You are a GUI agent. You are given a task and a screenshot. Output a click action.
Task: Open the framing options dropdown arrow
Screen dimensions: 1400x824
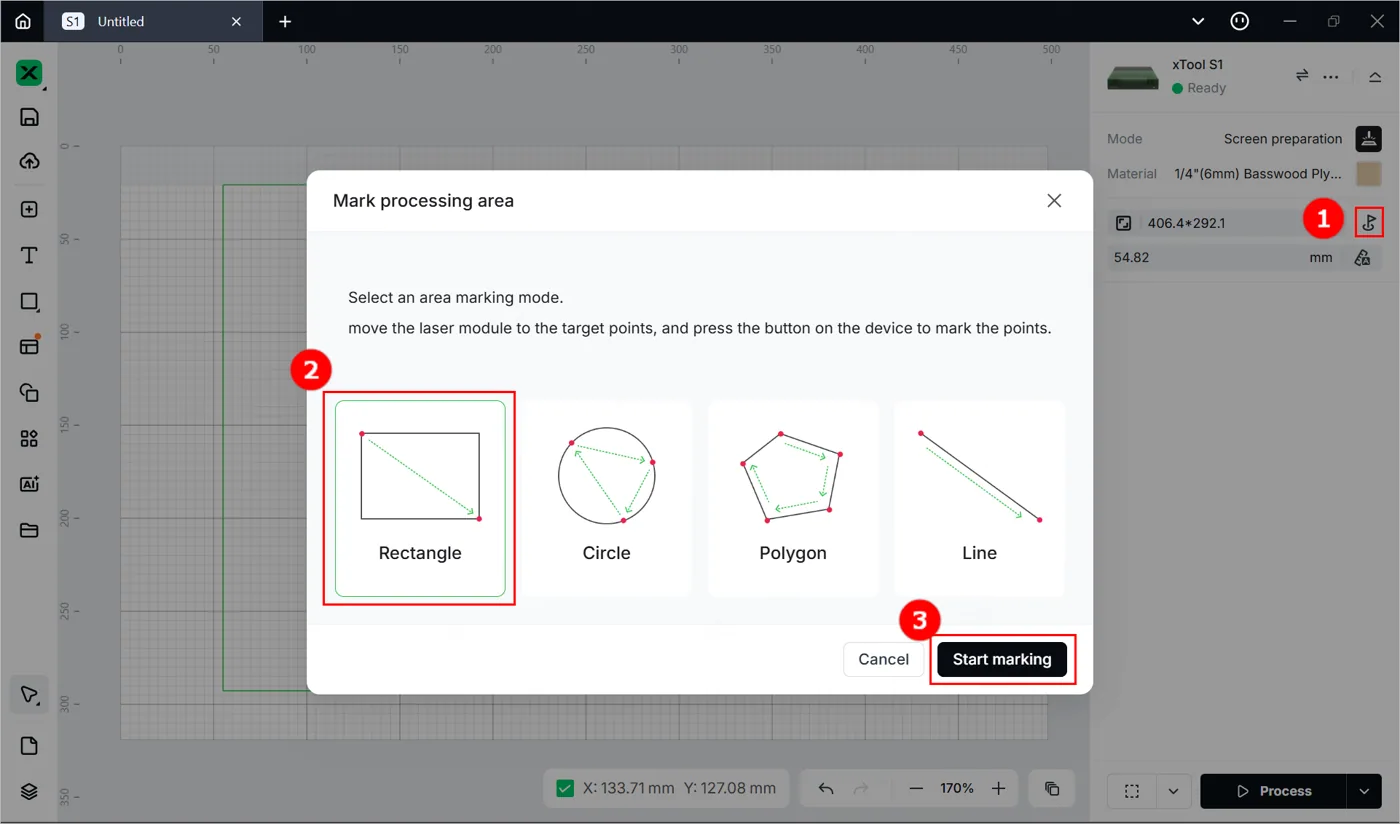click(x=1173, y=791)
